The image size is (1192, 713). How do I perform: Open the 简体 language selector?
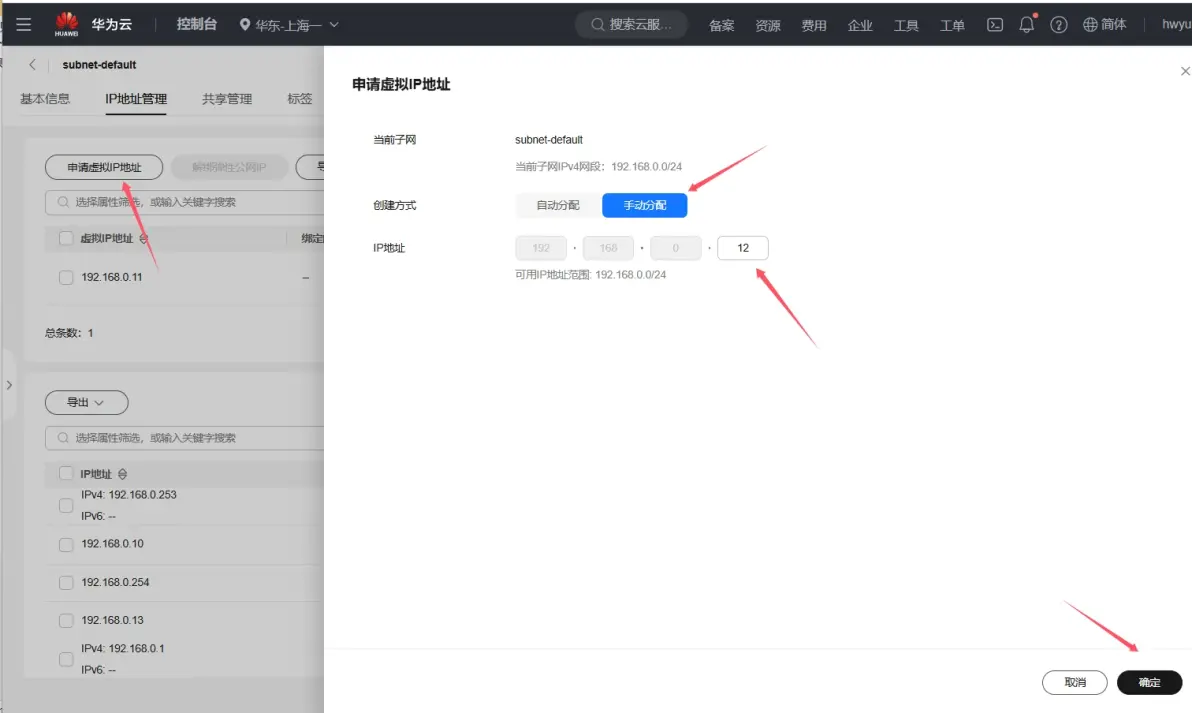tap(1105, 24)
